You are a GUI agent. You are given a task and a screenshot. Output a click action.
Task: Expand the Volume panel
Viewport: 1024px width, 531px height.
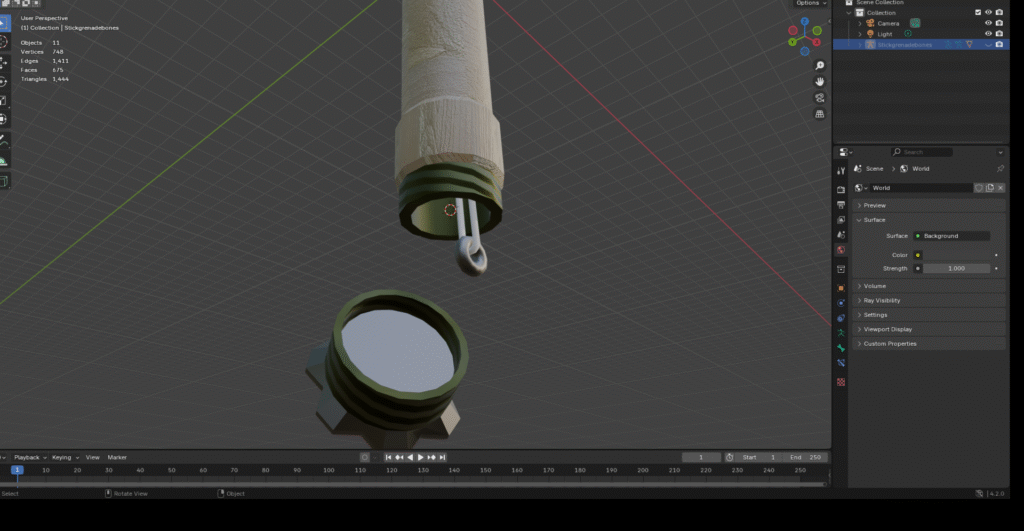[875, 286]
